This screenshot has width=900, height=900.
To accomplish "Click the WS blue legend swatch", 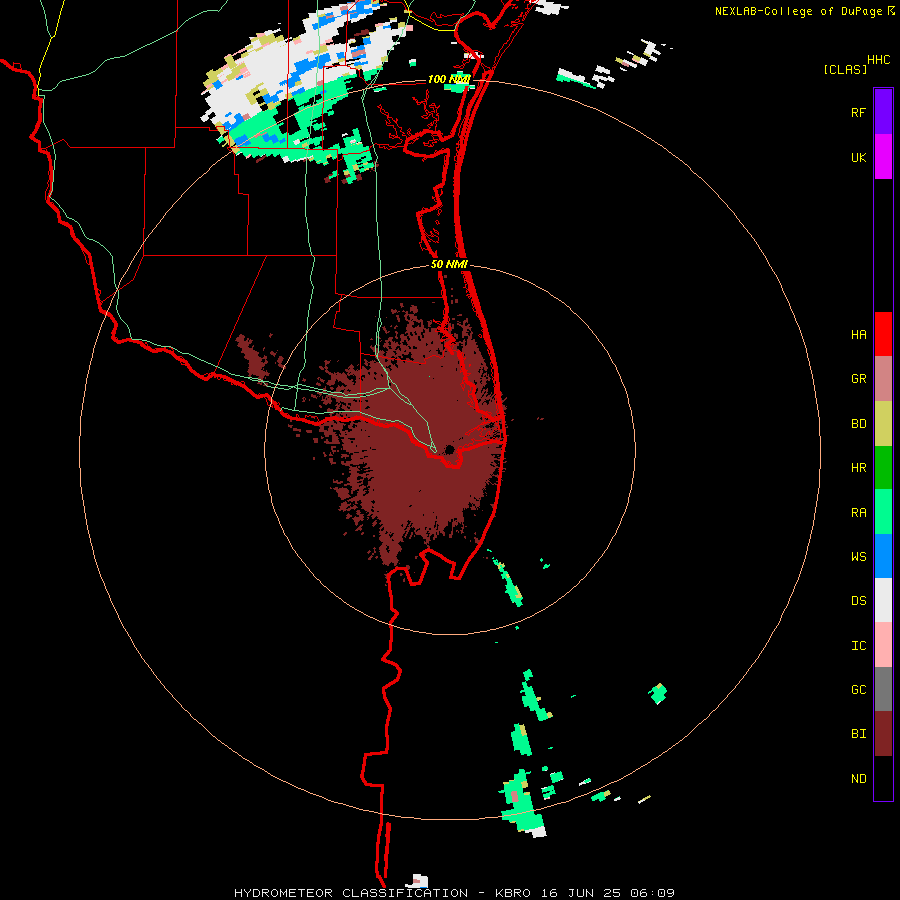I will tap(883, 556).
